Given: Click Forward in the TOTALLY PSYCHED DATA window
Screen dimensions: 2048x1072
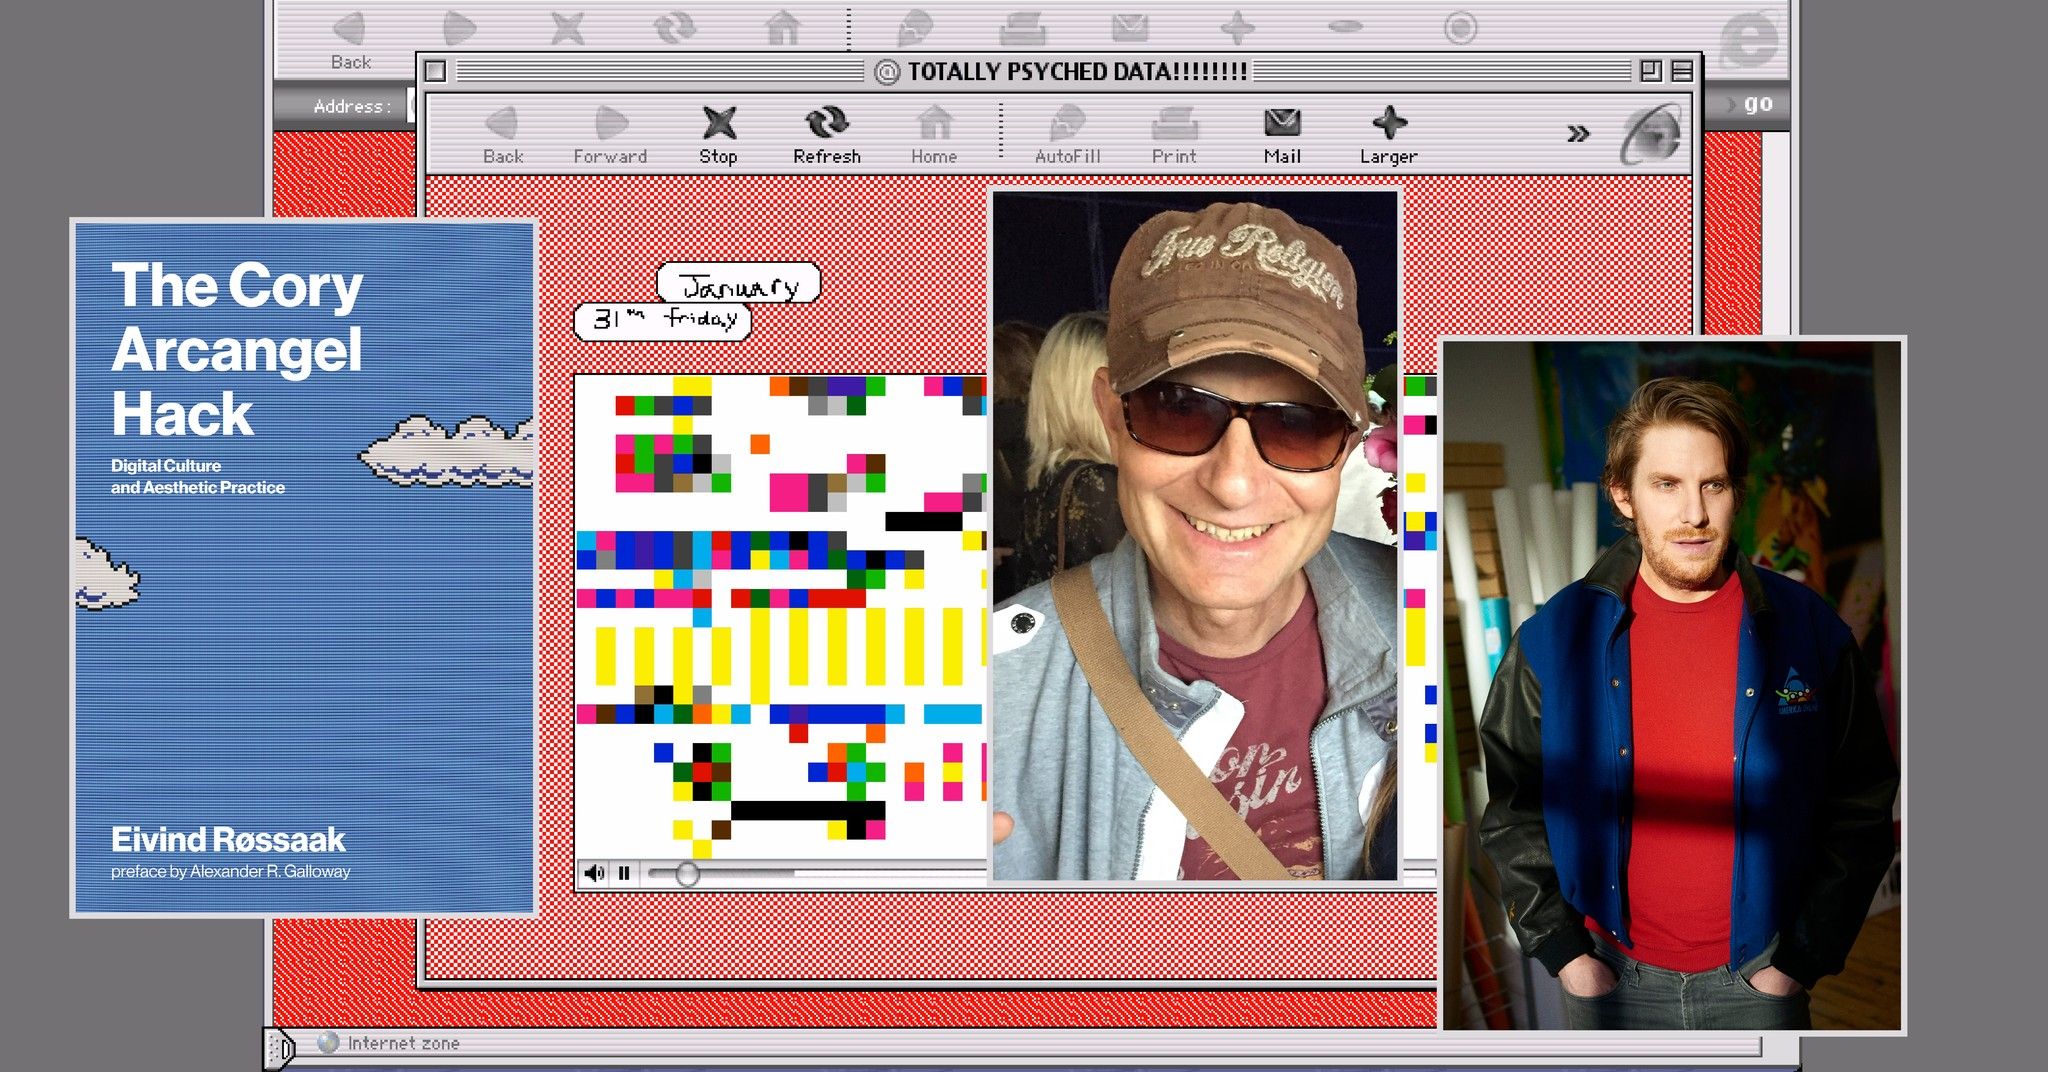Looking at the screenshot, I should pyautogui.click(x=610, y=135).
